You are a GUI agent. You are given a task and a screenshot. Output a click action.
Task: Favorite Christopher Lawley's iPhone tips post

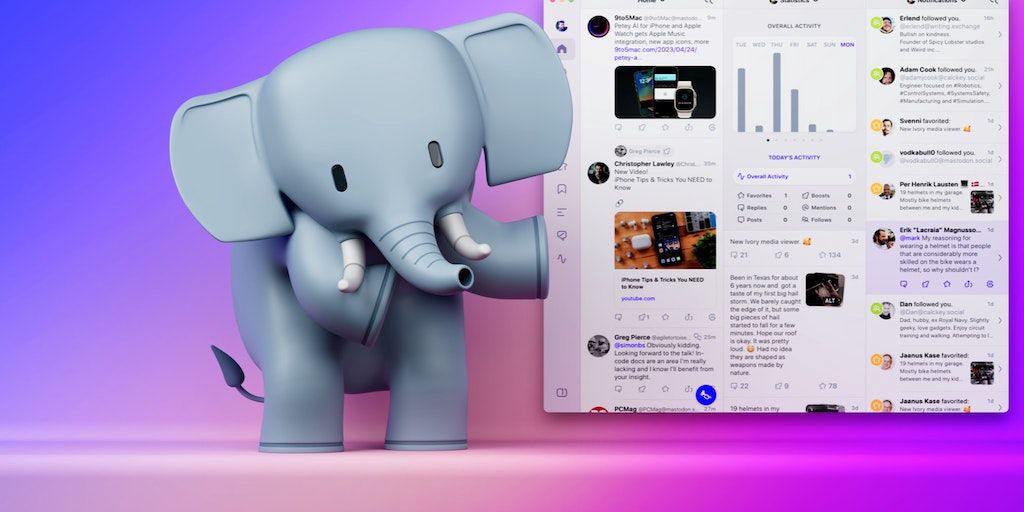pyautogui.click(x=665, y=317)
